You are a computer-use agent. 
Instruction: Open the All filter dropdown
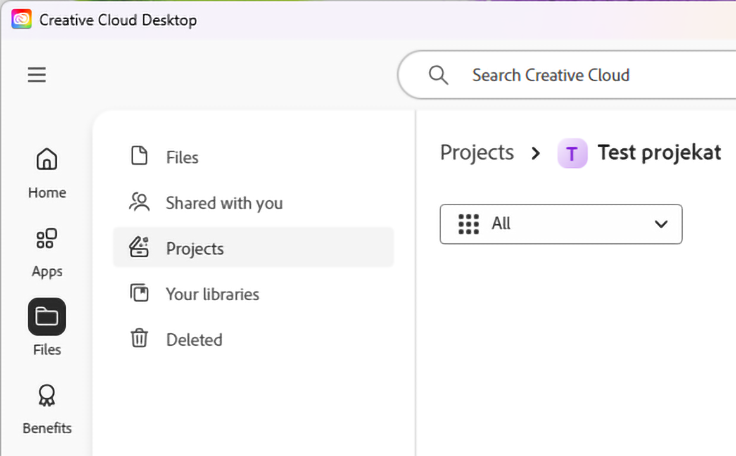point(560,224)
